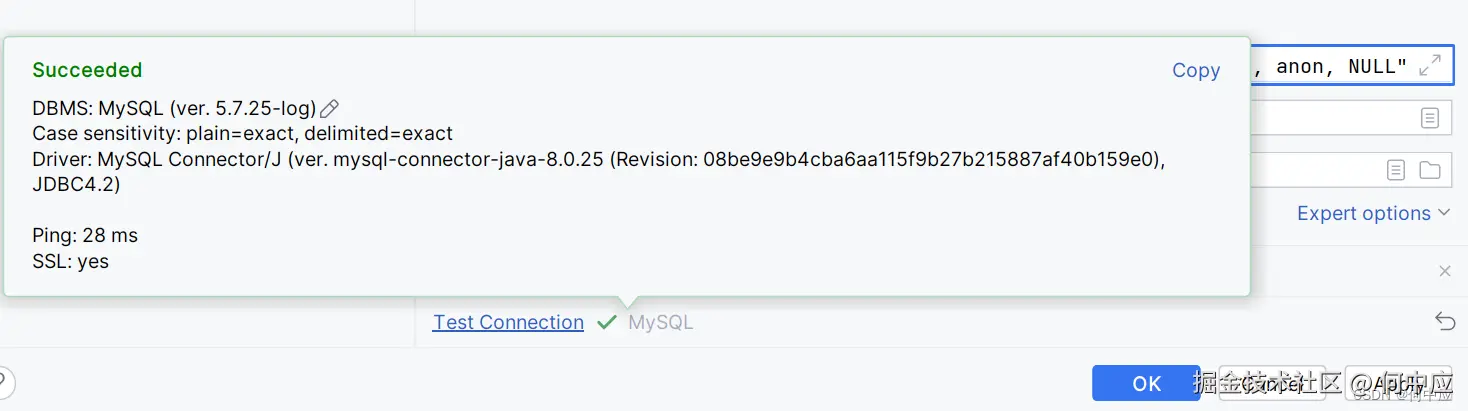The height and width of the screenshot is (411, 1468).
Task: Copy the connection test result
Action: click(1196, 70)
